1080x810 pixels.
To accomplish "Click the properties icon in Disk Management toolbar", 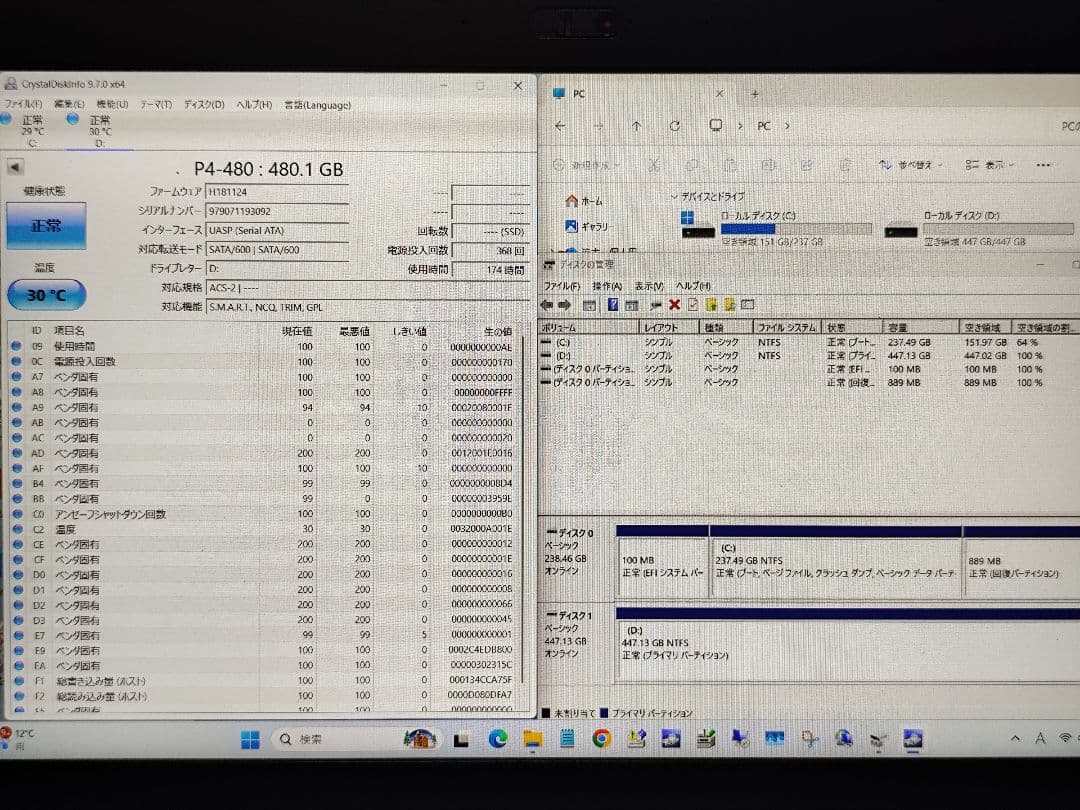I will point(691,305).
